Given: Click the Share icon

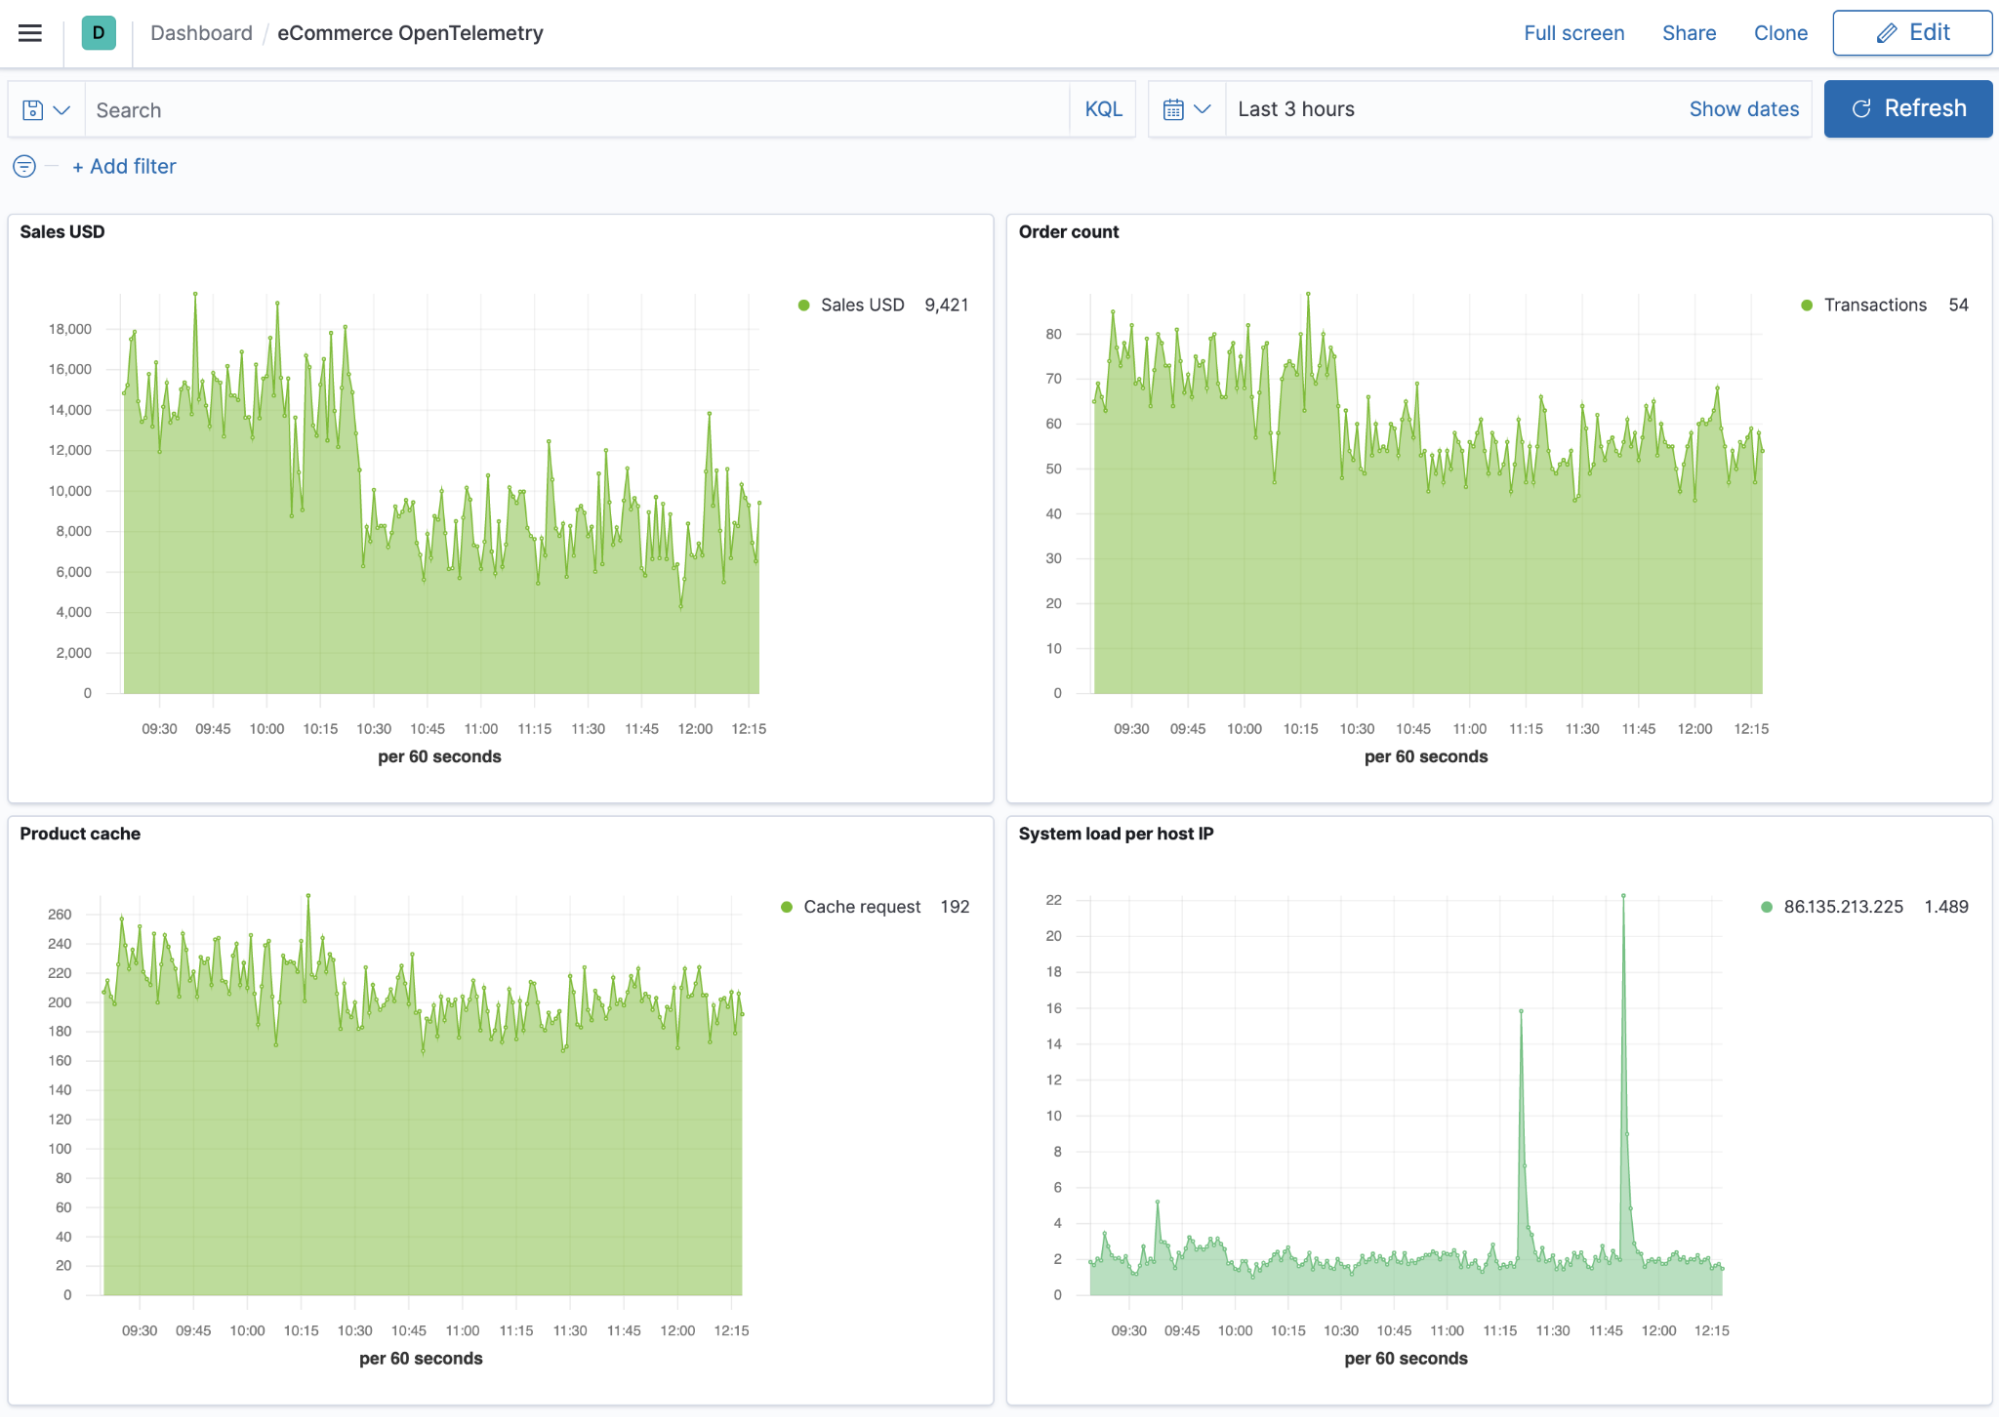Looking at the screenshot, I should (x=1689, y=31).
